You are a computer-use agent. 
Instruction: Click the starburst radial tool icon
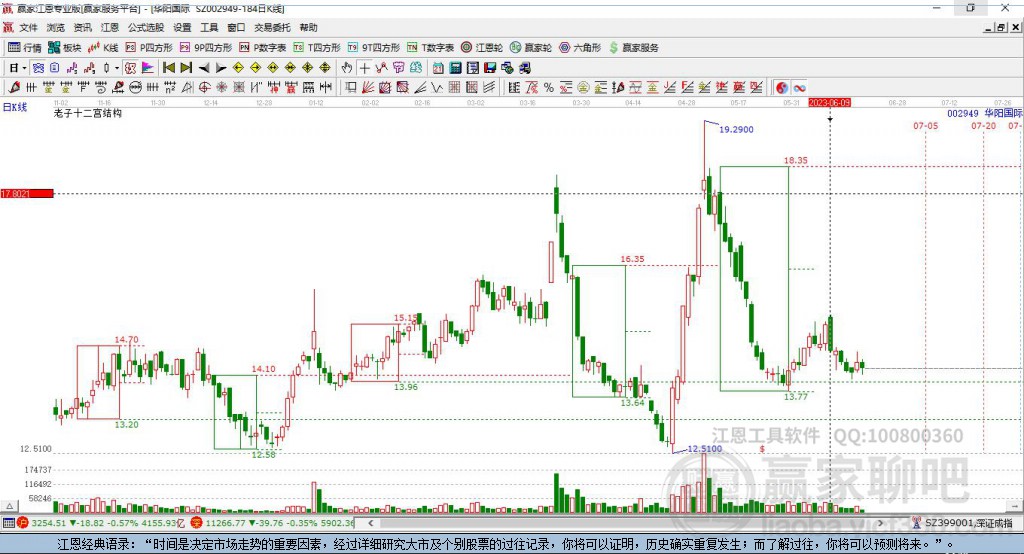[221, 88]
